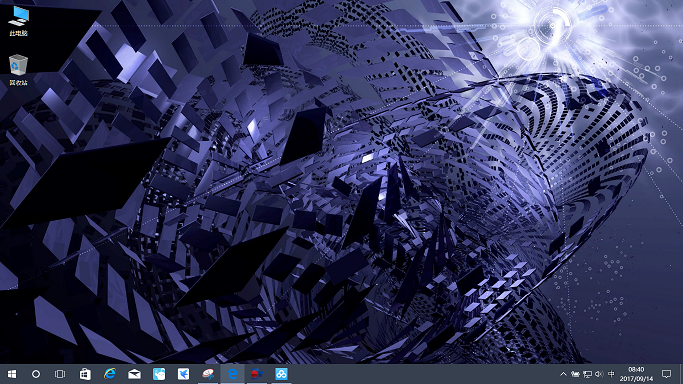Click the battery power tray icon
The image size is (683, 384).
pyautogui.click(x=575, y=374)
